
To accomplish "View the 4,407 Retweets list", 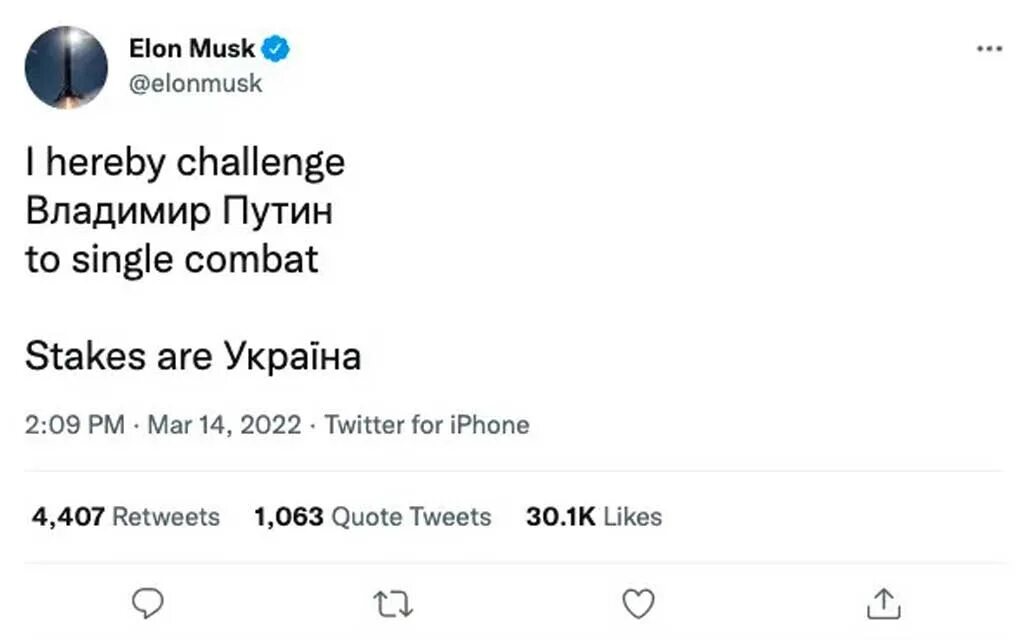I will tap(126, 517).
